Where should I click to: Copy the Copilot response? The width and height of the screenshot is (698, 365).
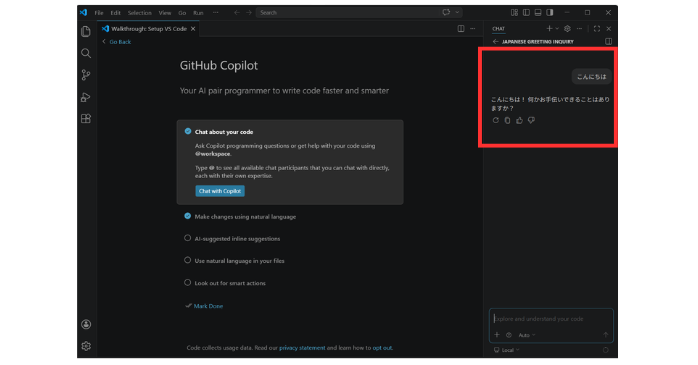[507, 120]
